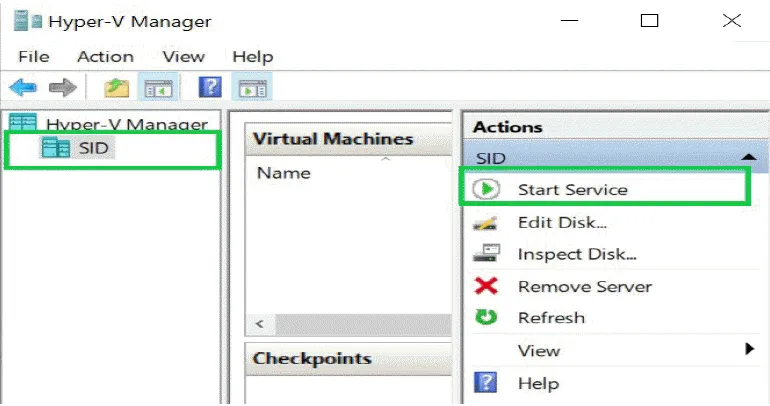The width and height of the screenshot is (770, 406).
Task: Open the File menu
Action: tap(33, 56)
